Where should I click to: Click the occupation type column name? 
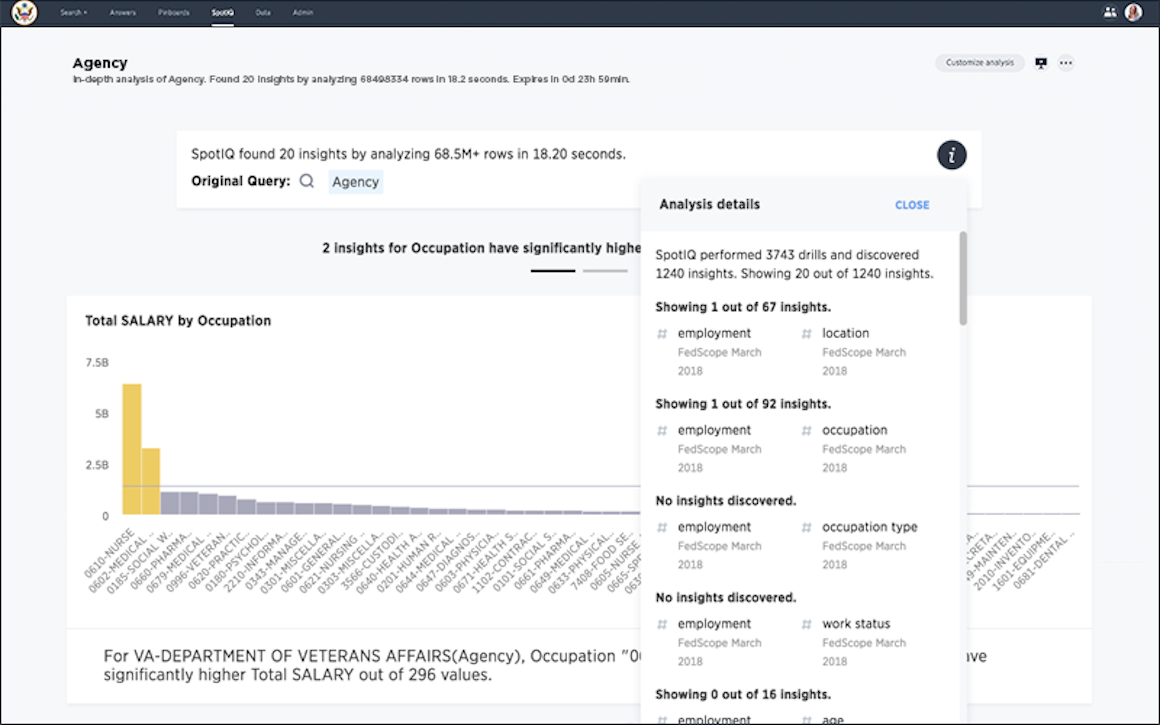coord(870,527)
